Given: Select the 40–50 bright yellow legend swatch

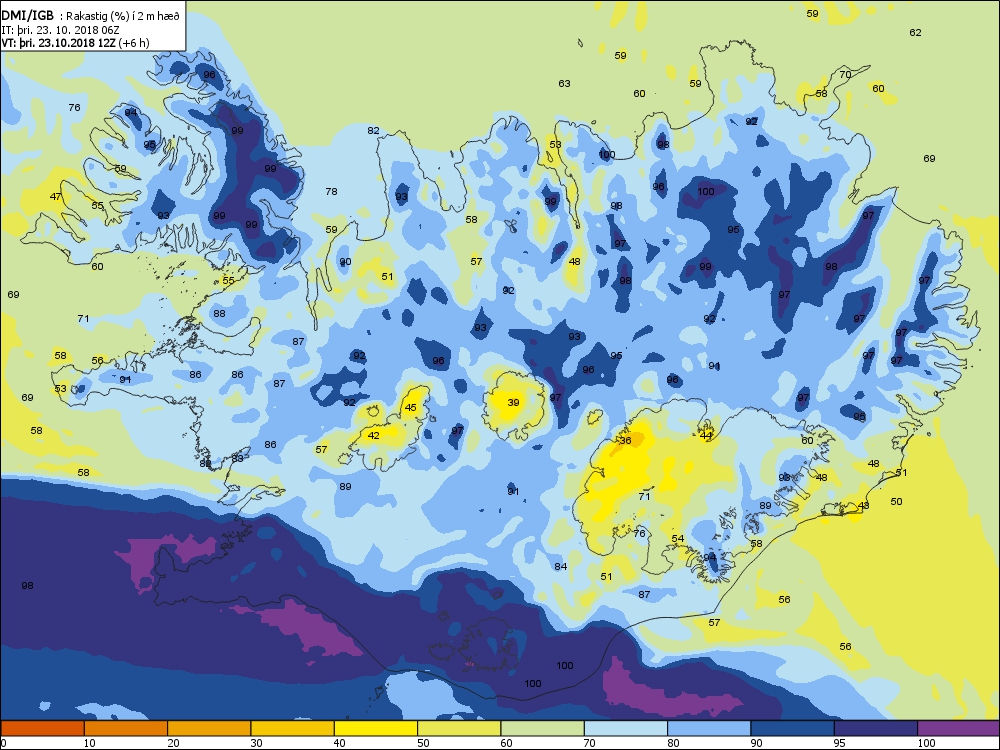Looking at the screenshot, I should coord(376,728).
